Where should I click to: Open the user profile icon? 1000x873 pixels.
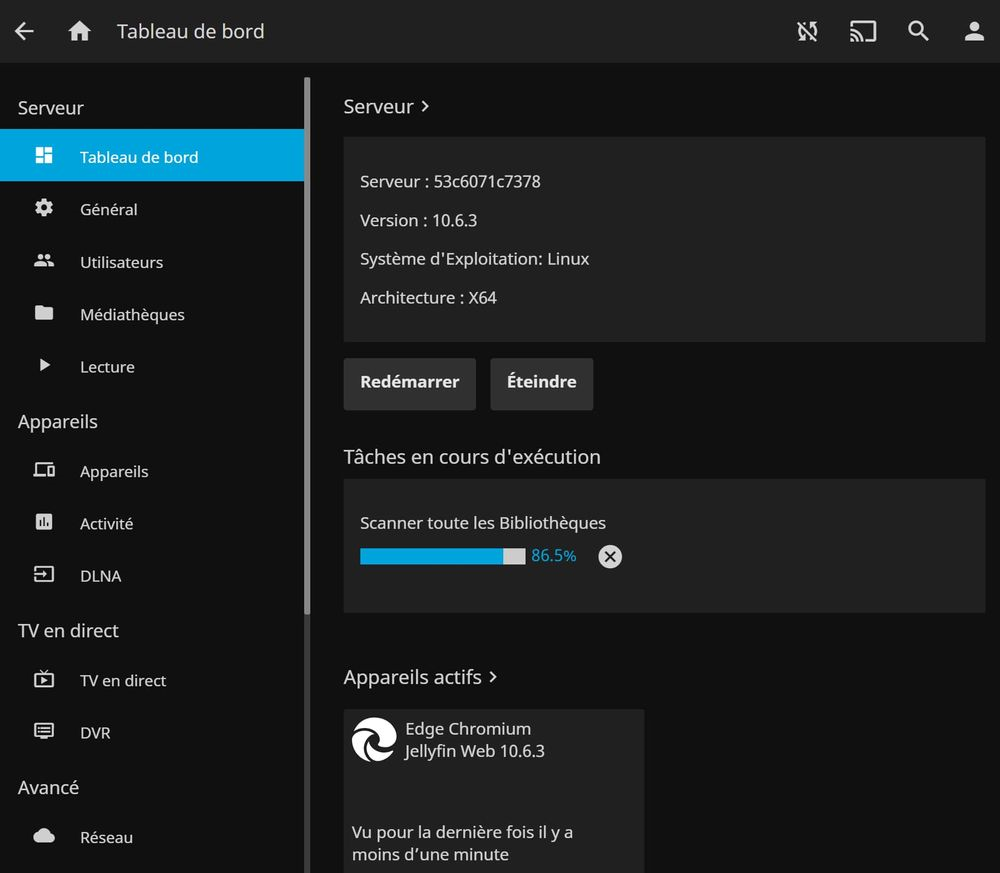(974, 31)
